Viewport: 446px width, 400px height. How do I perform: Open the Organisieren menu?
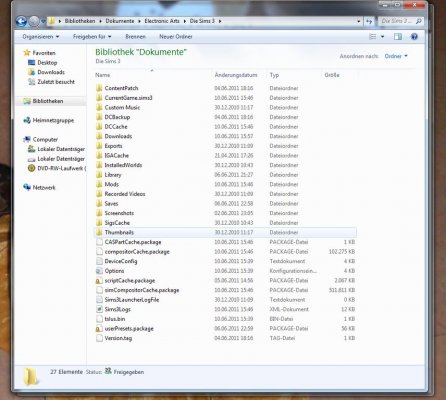pyautogui.click(x=41, y=37)
